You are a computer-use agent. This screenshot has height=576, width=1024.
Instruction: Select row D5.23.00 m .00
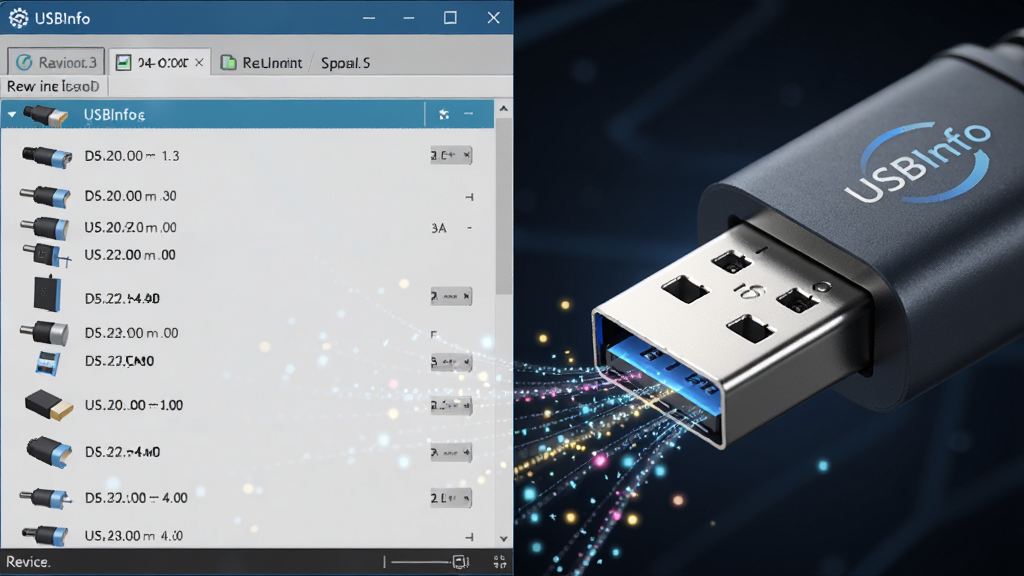[x=131, y=333]
